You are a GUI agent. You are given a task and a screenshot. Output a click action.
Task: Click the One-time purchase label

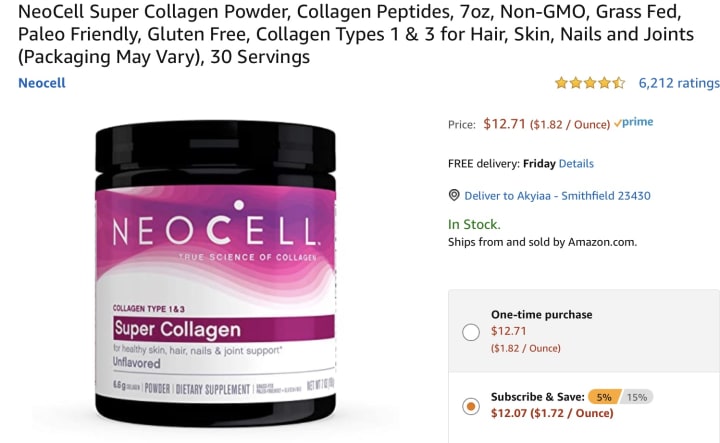pyautogui.click(x=541, y=314)
